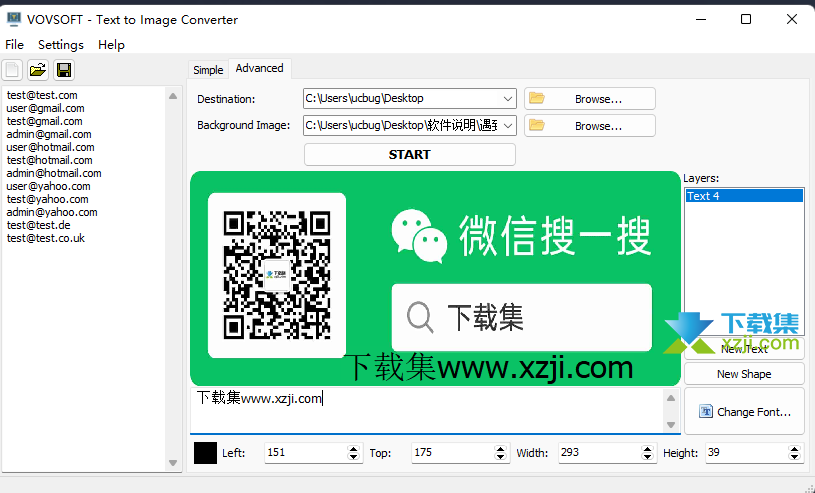Decrease the Top value with down arrow
815x493 pixels.
501,457
